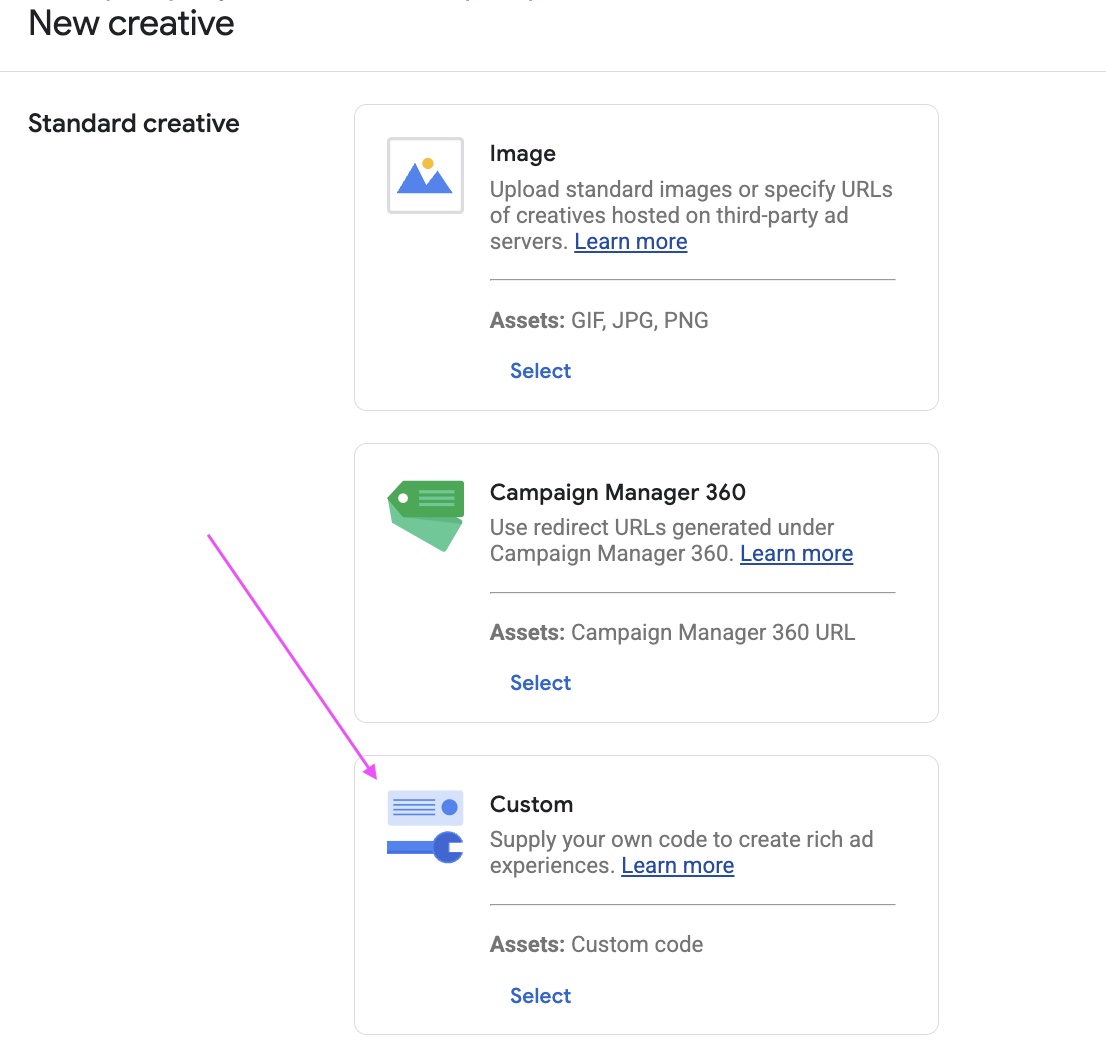Click the 'Assets: Custom code' text
This screenshot has width=1106, height=1046.
tap(597, 944)
